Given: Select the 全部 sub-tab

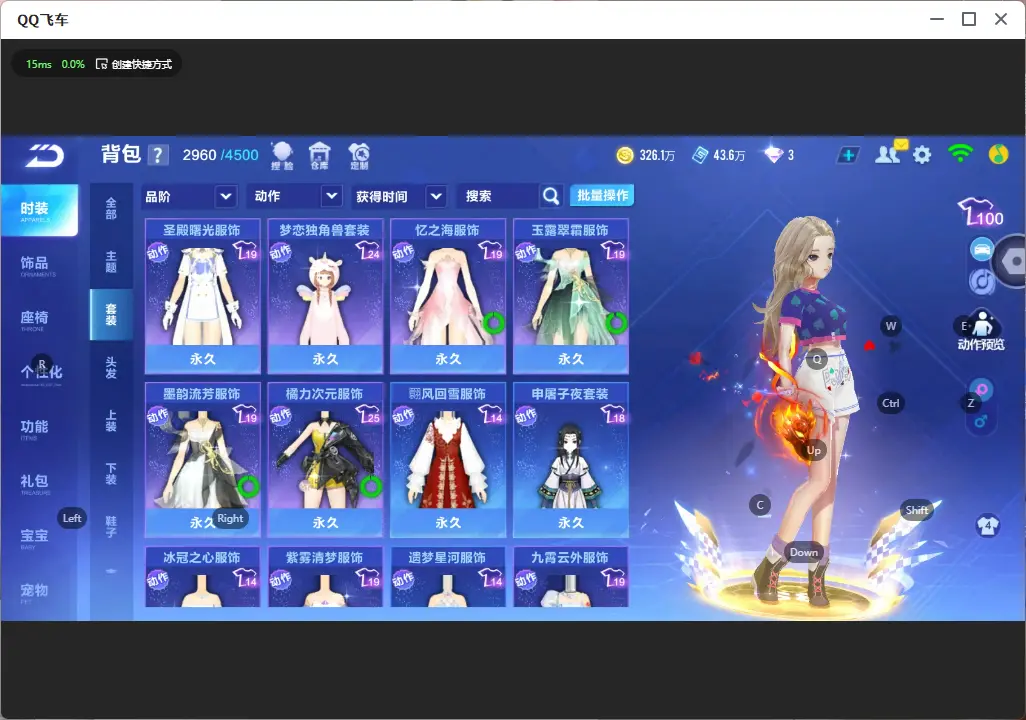Looking at the screenshot, I should [111, 209].
